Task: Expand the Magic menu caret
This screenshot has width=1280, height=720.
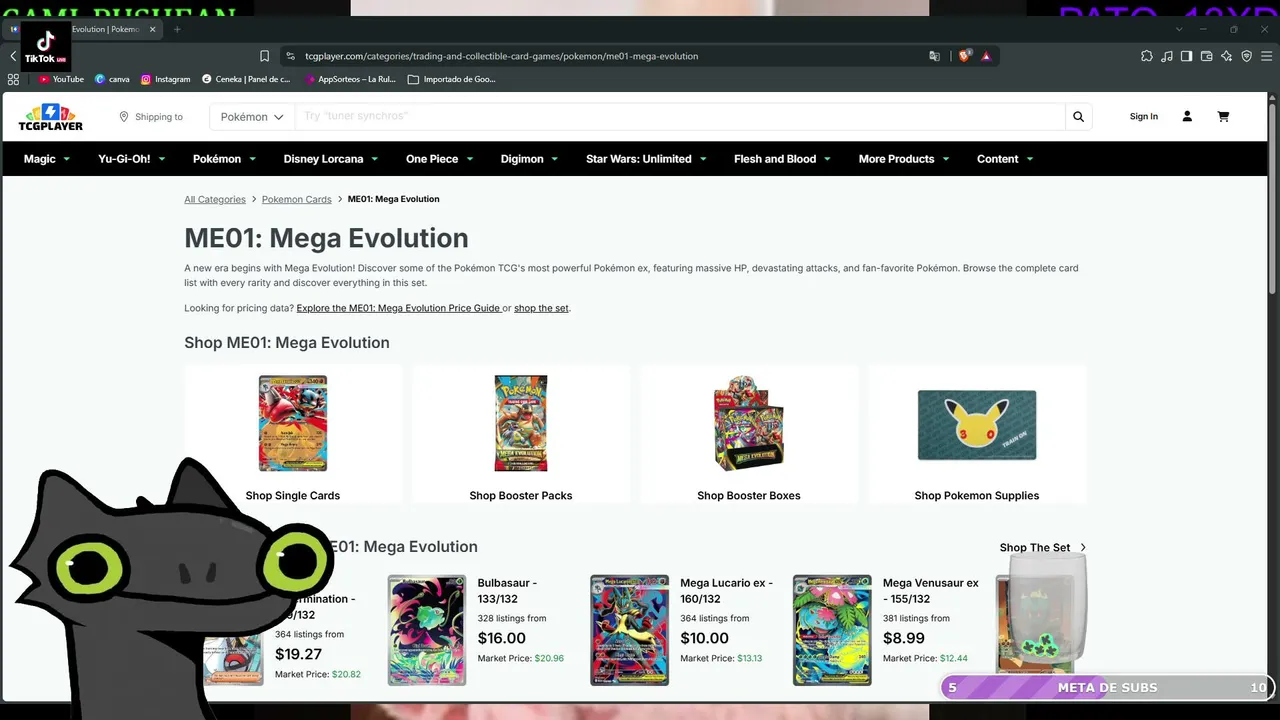Action: pos(67,159)
